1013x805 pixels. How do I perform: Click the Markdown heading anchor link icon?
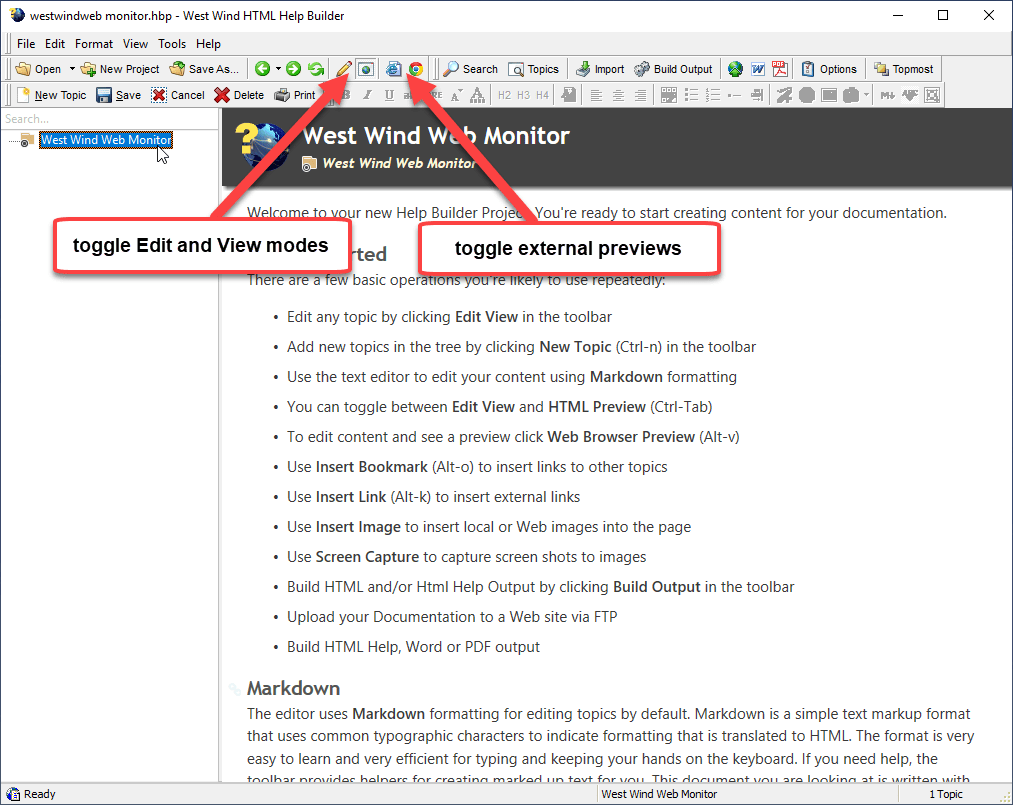pos(235,689)
